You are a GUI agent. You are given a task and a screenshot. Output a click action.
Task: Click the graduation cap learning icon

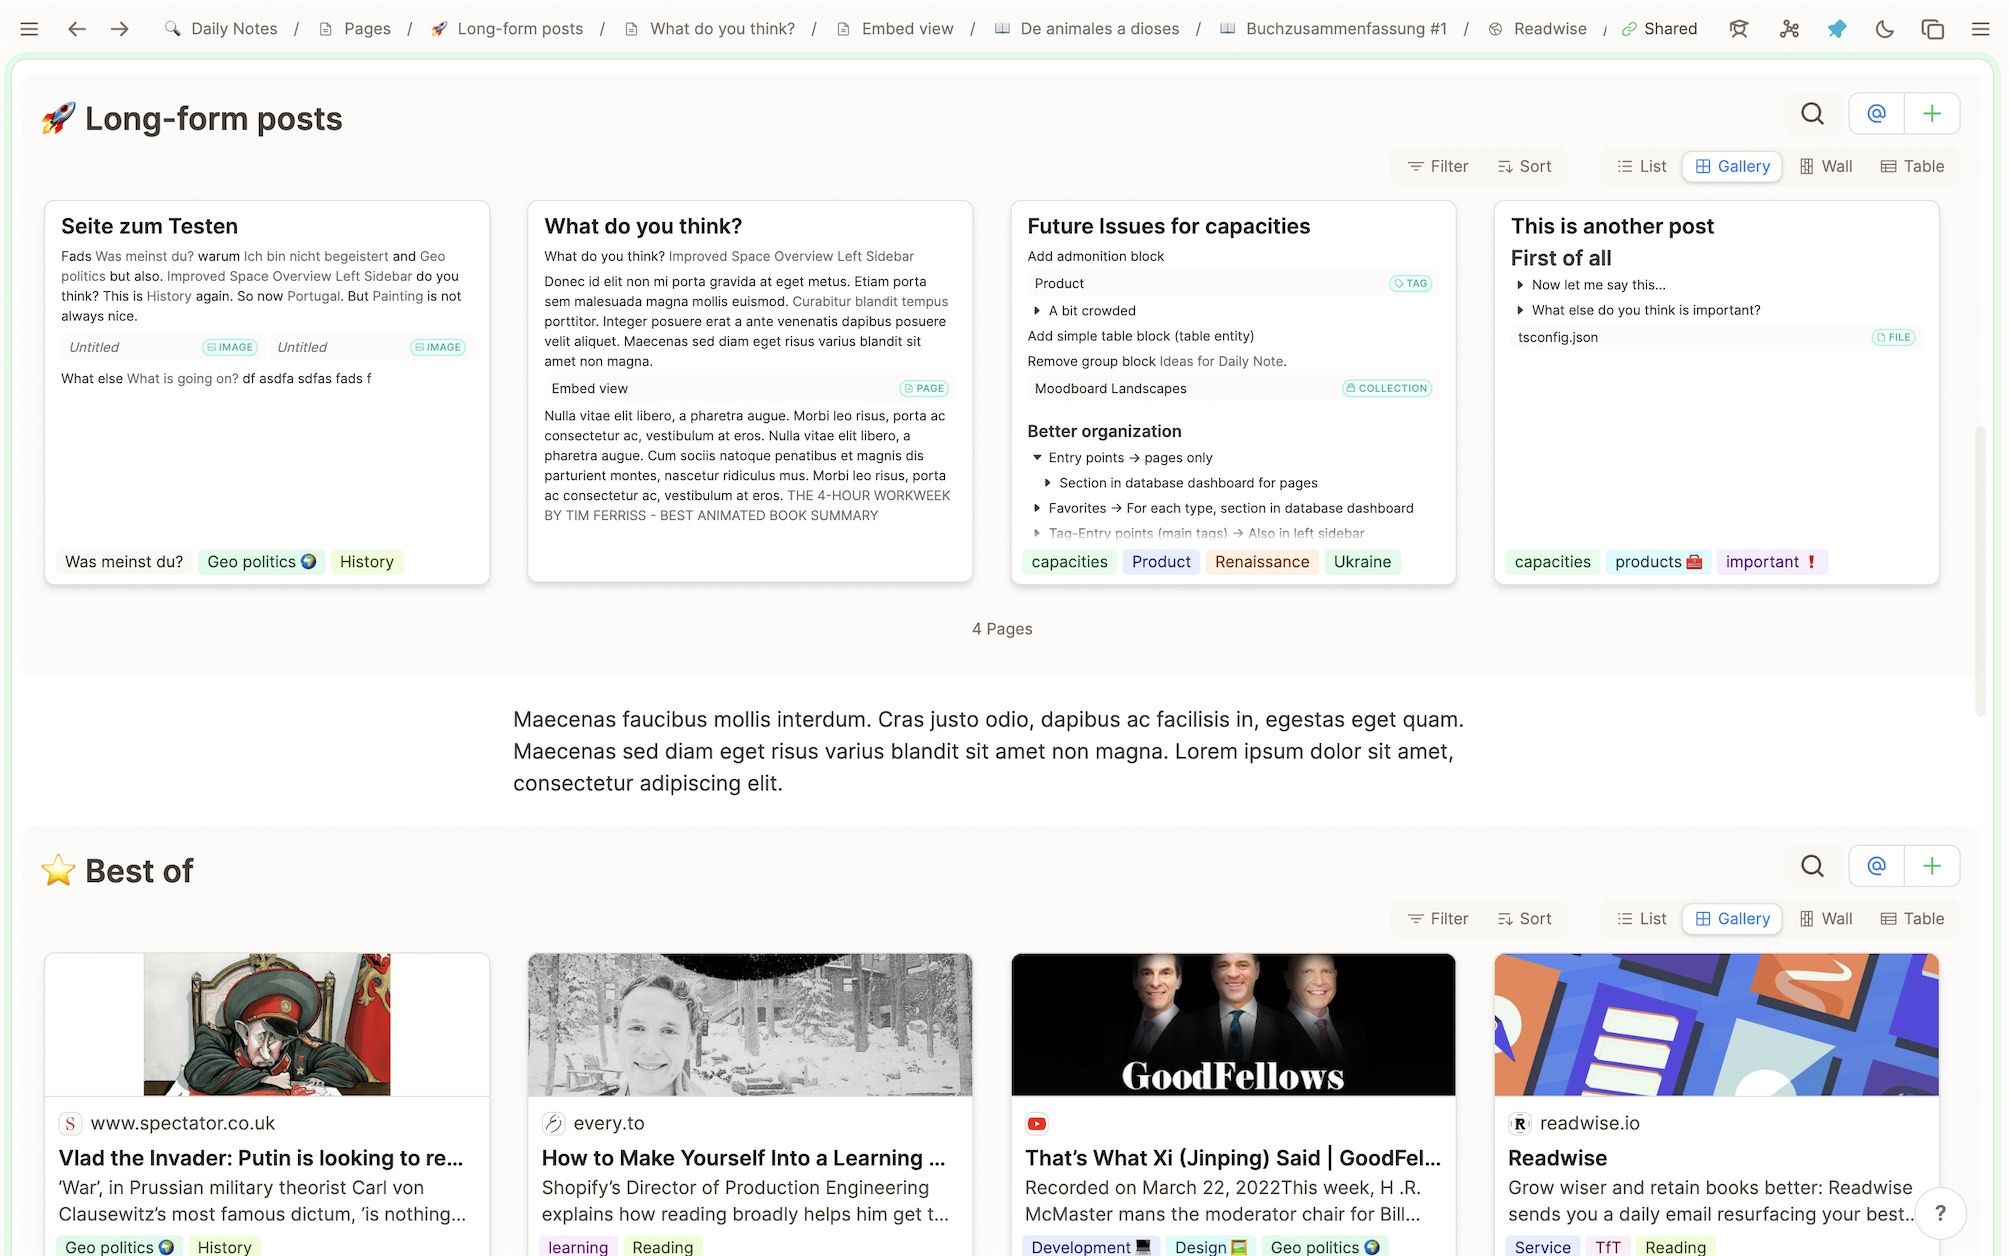pos(1738,29)
